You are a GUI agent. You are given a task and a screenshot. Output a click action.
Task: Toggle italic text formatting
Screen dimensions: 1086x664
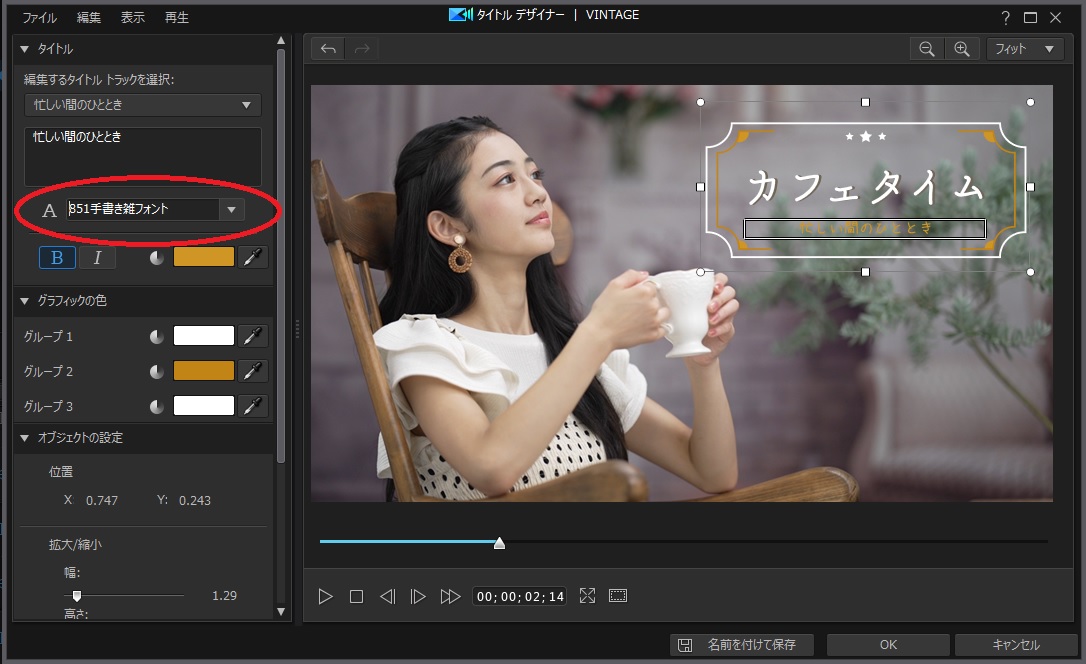[97, 257]
